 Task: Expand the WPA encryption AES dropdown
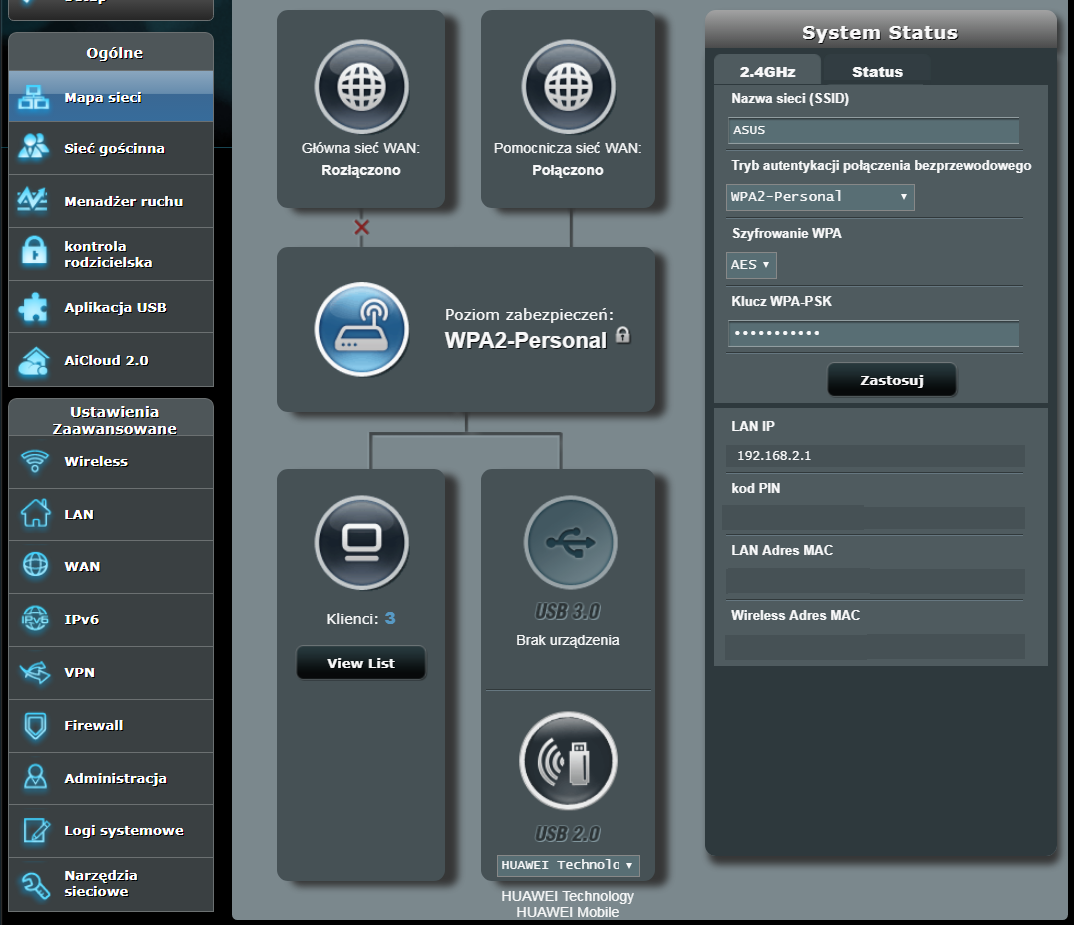751,265
